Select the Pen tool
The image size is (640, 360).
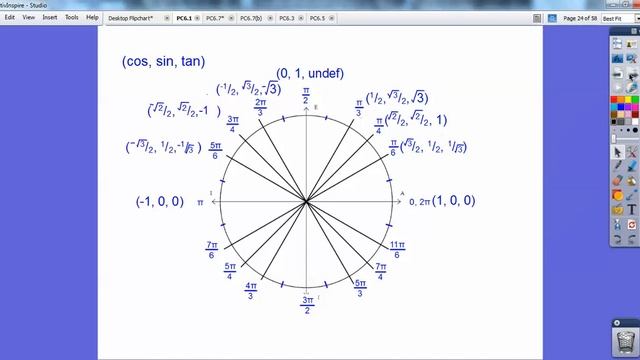[x=617, y=166]
